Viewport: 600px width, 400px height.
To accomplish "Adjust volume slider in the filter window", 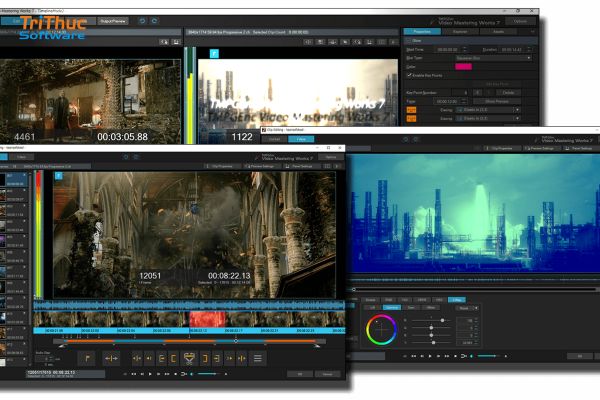I will tap(488, 356).
